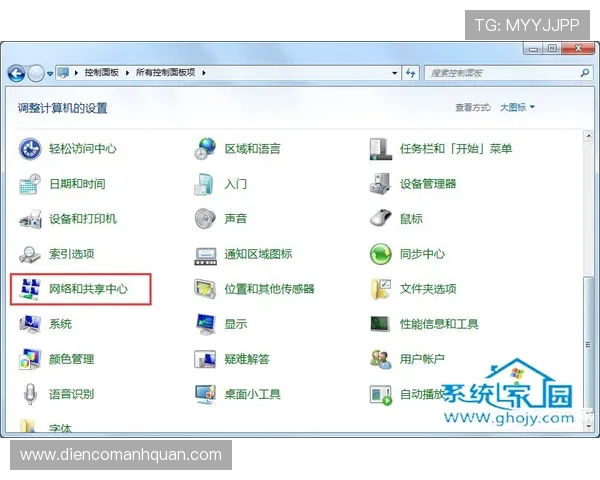Open the 桌面小工具 icon
The image size is (600, 480).
click(x=205, y=394)
